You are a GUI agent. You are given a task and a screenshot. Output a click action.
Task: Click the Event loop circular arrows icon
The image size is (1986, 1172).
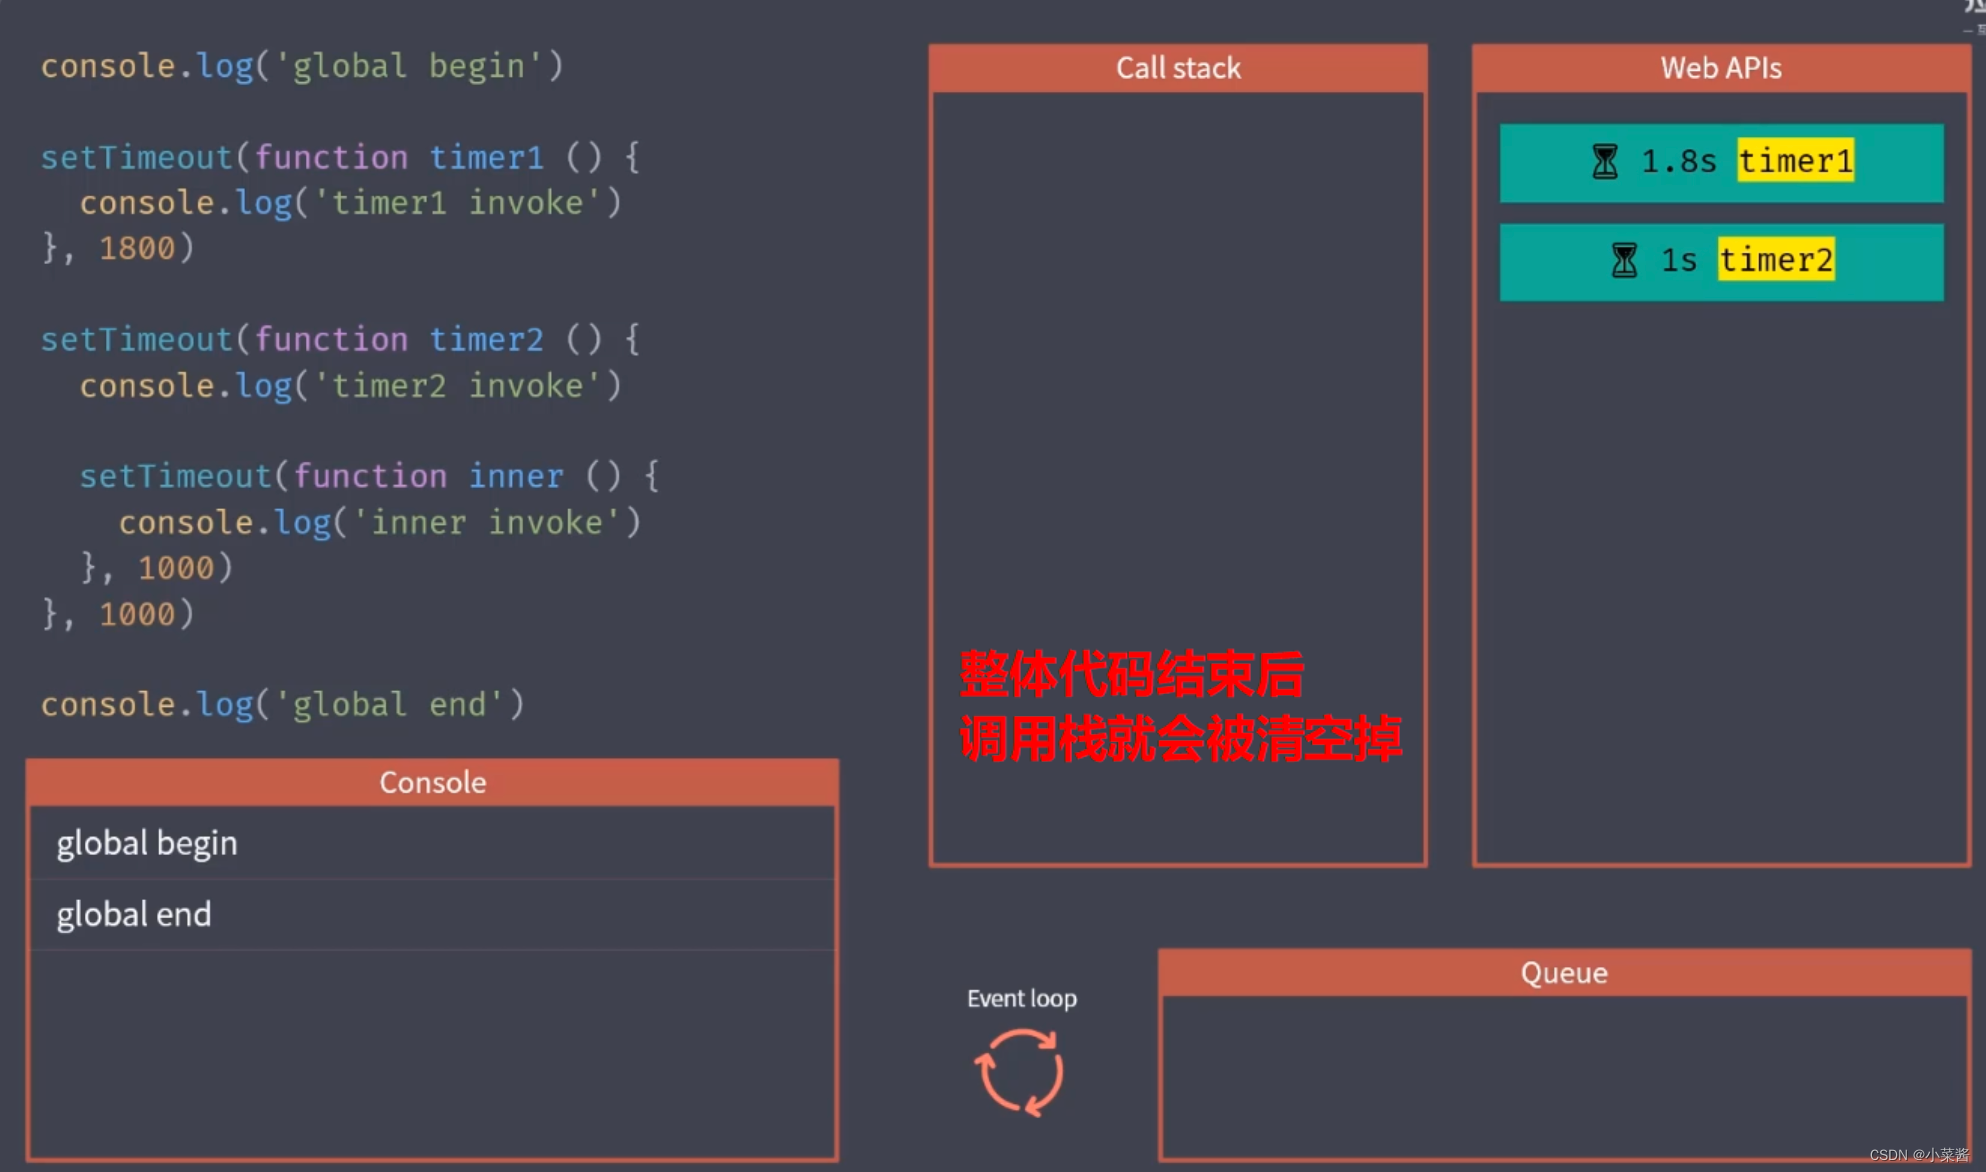1019,1073
